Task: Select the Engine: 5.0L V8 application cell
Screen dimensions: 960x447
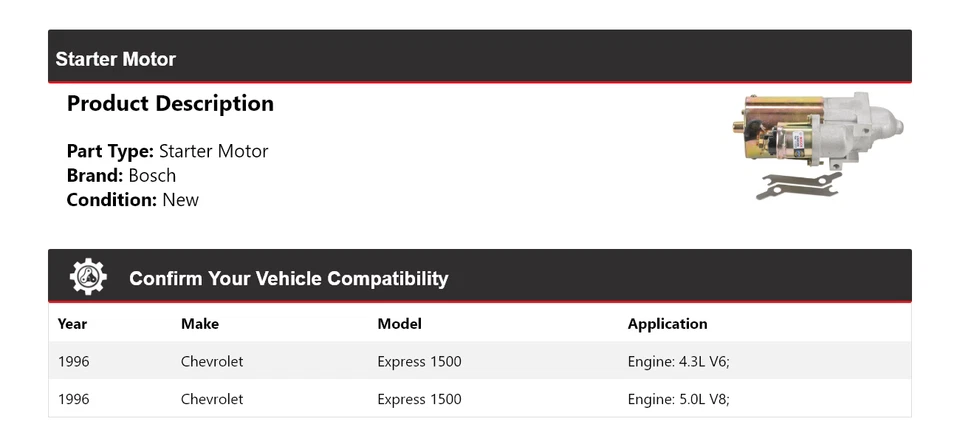Action: [678, 399]
